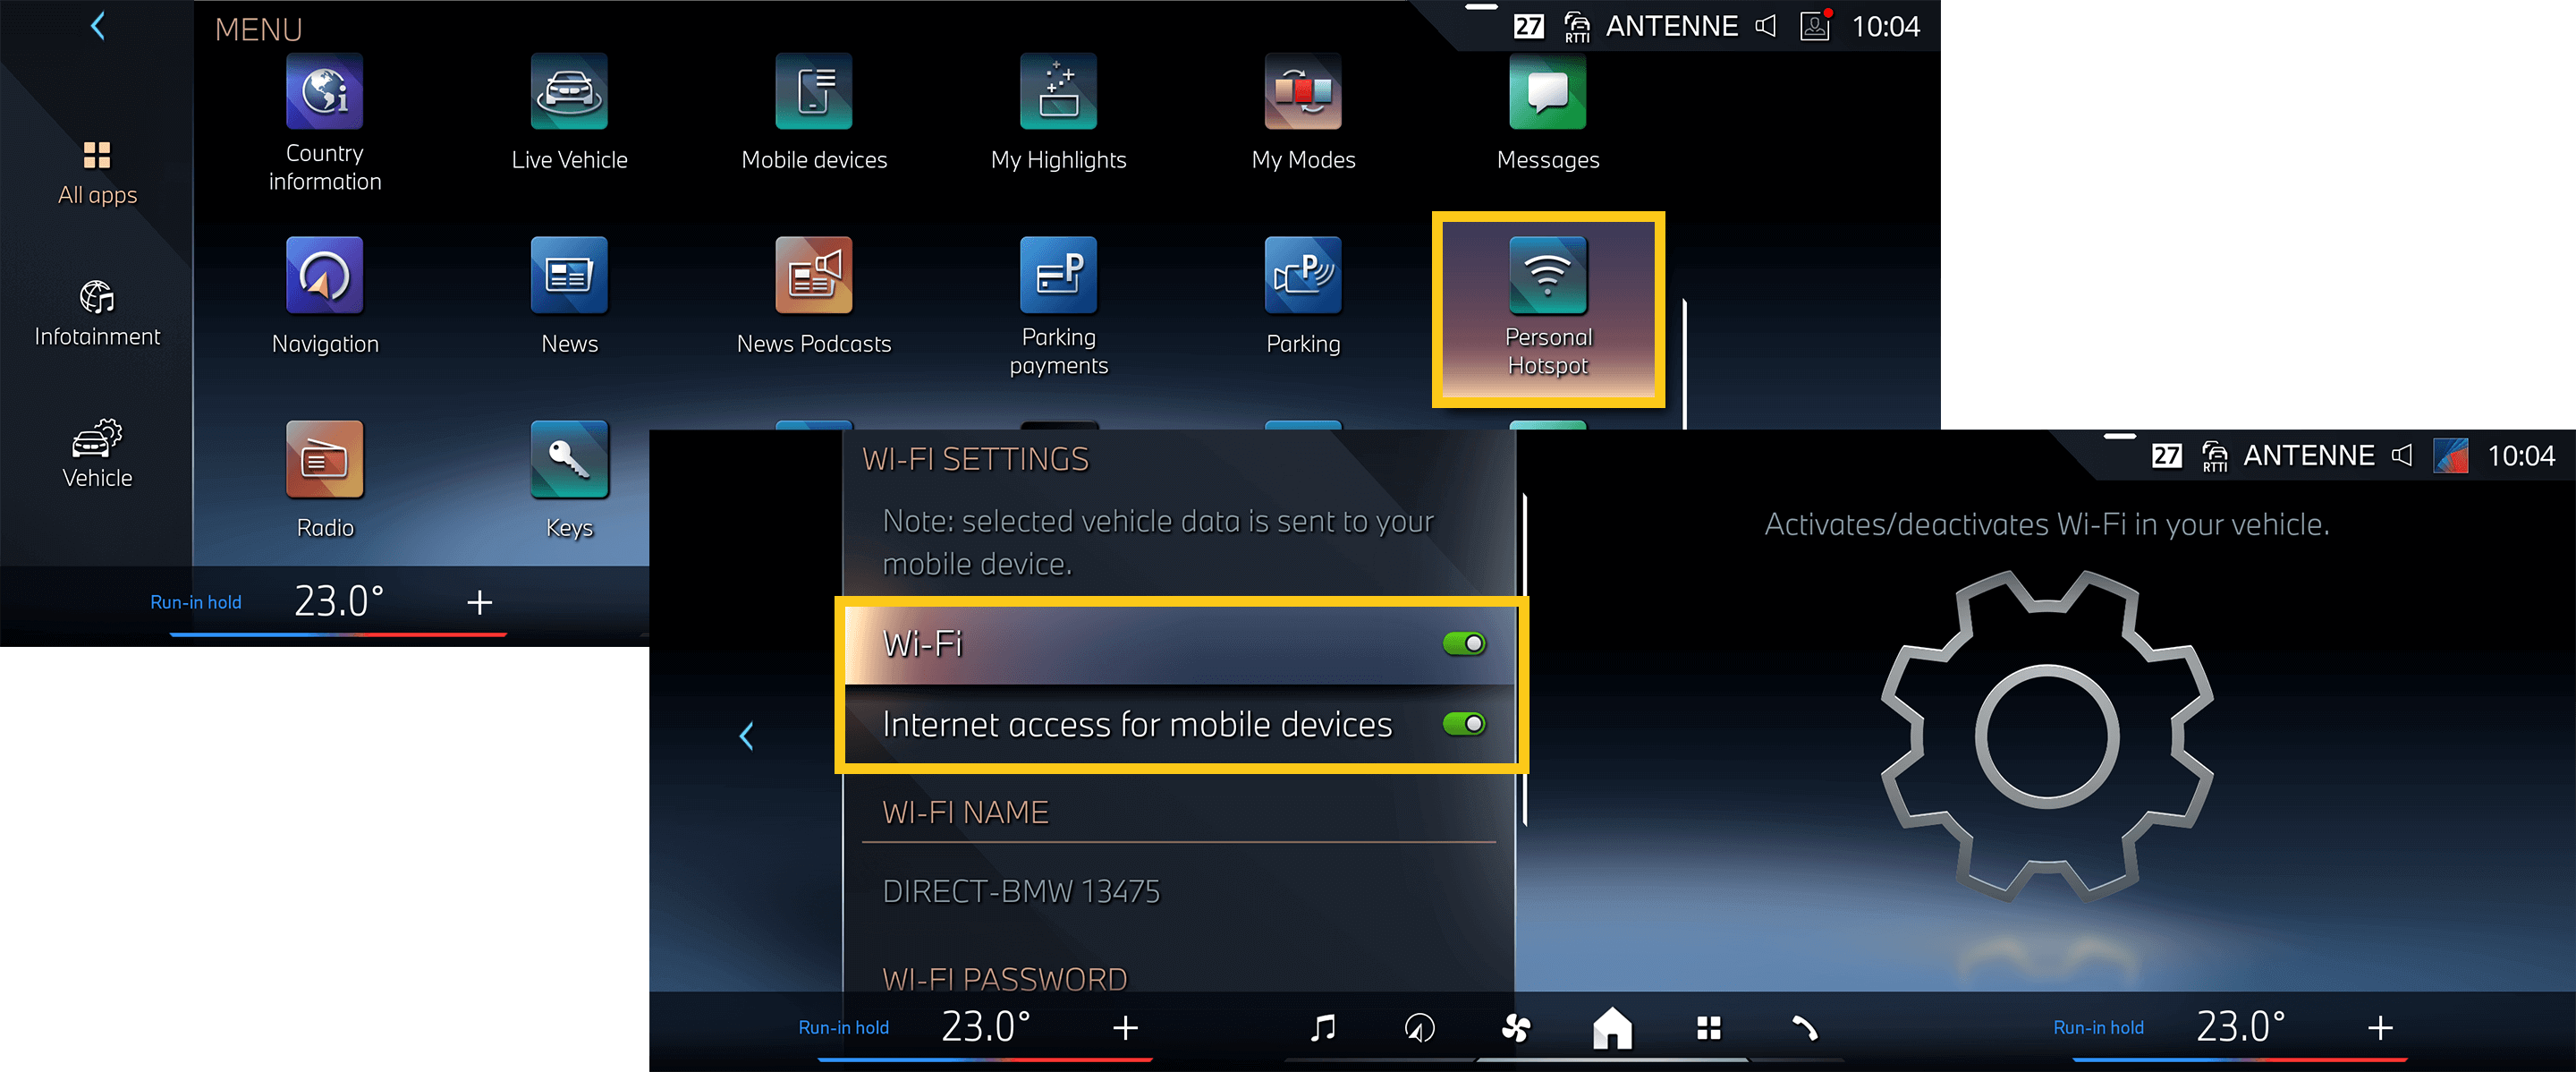Open the Live Vehicle app
The height and width of the screenshot is (1072, 2576).
[569, 113]
